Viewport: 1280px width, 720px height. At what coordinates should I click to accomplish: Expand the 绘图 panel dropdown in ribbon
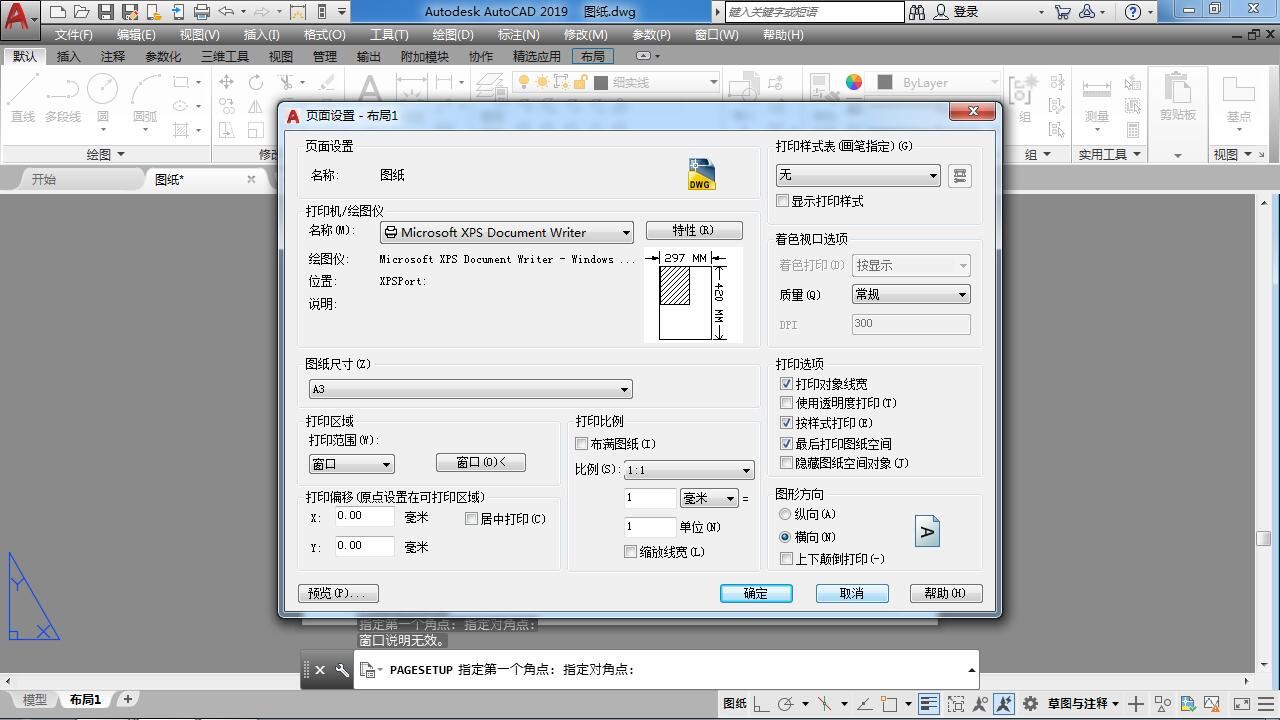106,154
